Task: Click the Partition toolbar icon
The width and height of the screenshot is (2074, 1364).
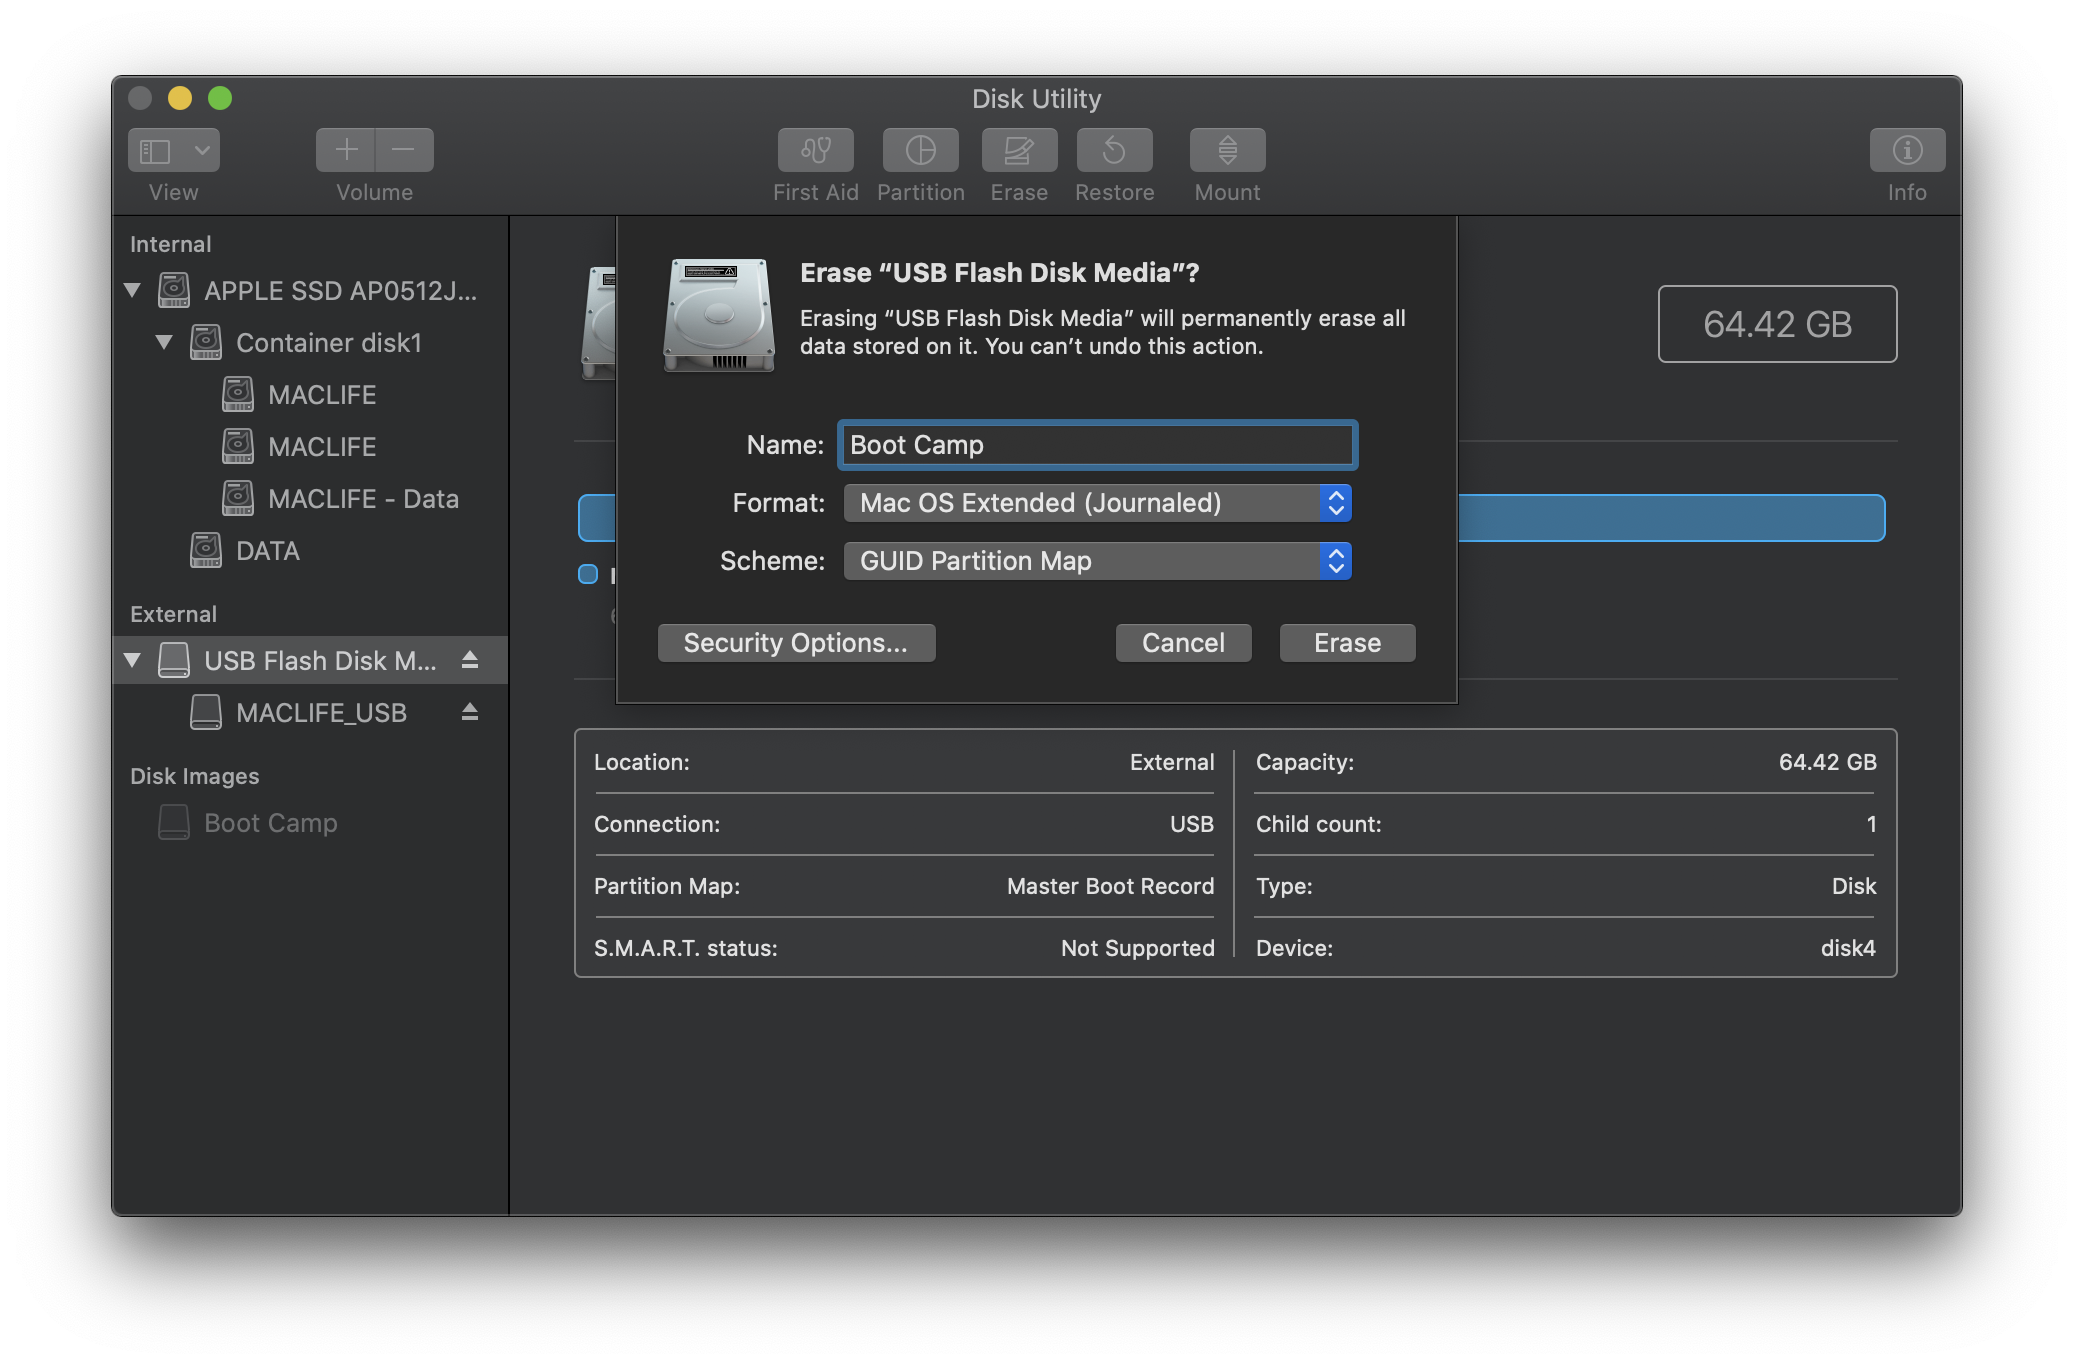Action: [920, 150]
